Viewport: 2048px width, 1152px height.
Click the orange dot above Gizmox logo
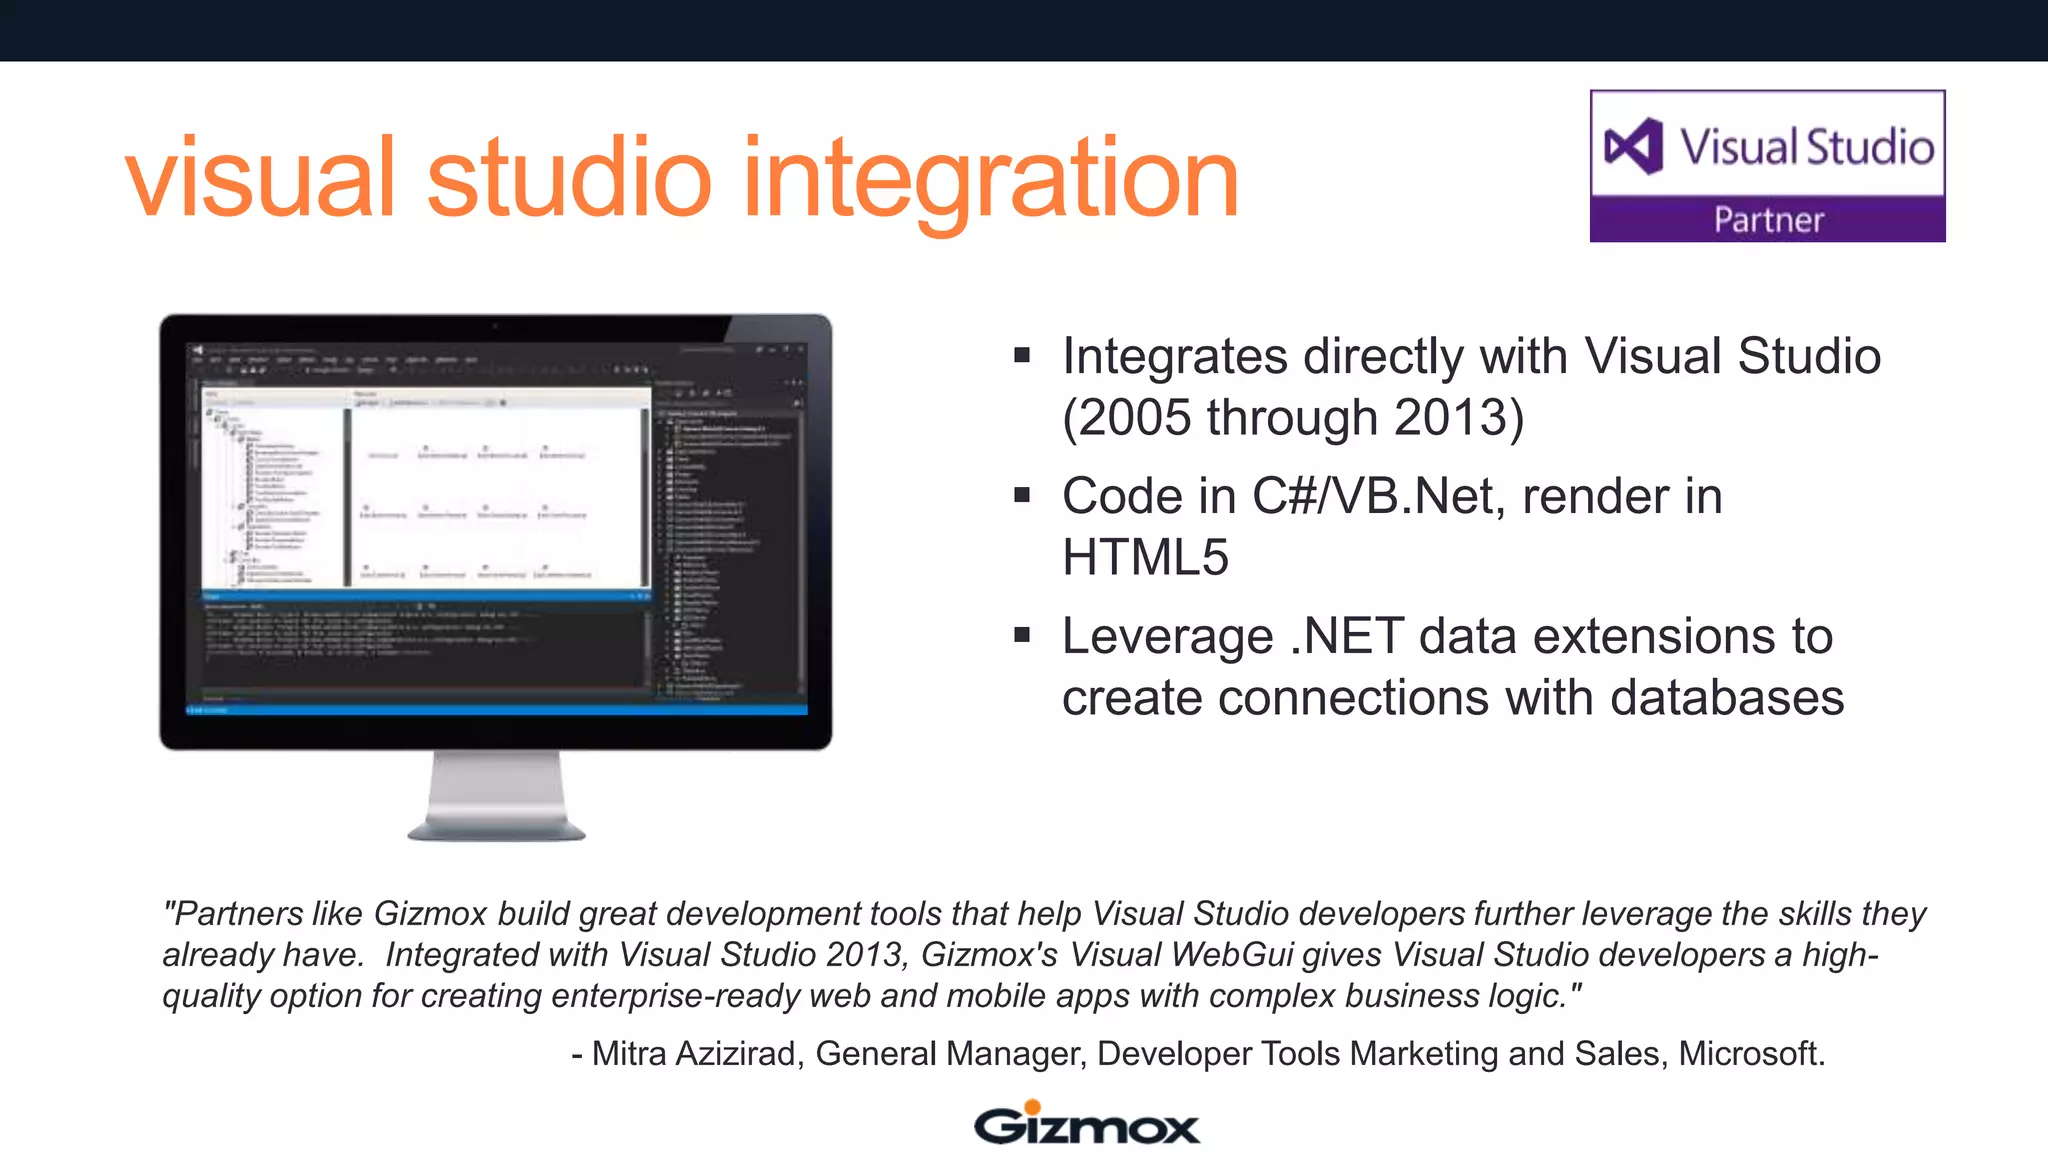point(1033,1105)
